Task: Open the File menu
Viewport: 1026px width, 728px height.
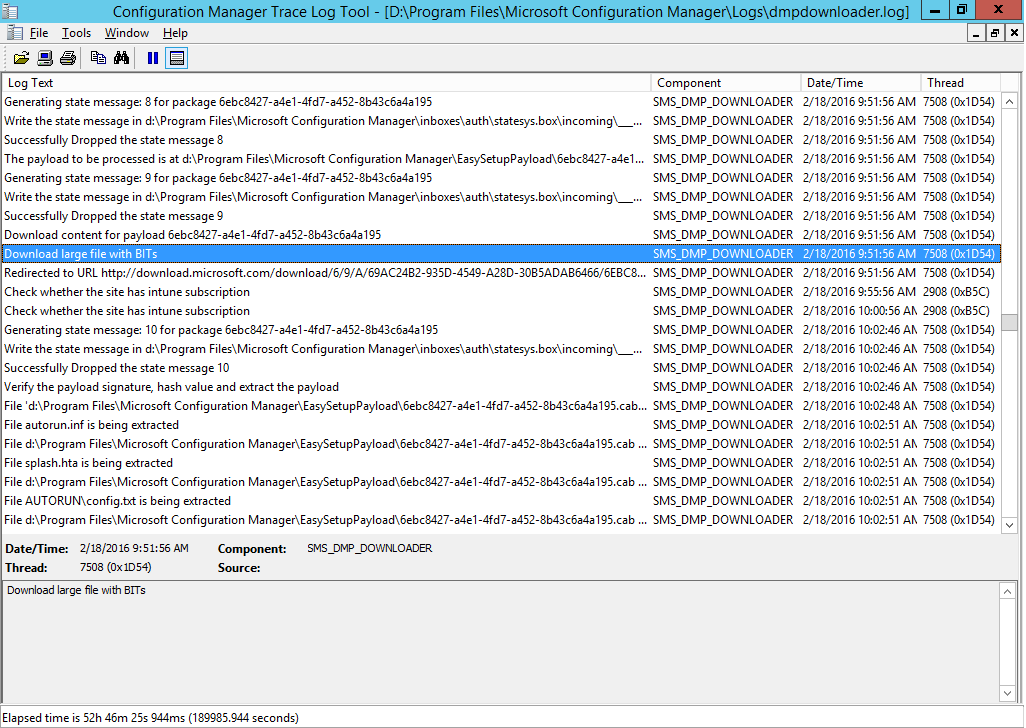Action: tap(39, 33)
